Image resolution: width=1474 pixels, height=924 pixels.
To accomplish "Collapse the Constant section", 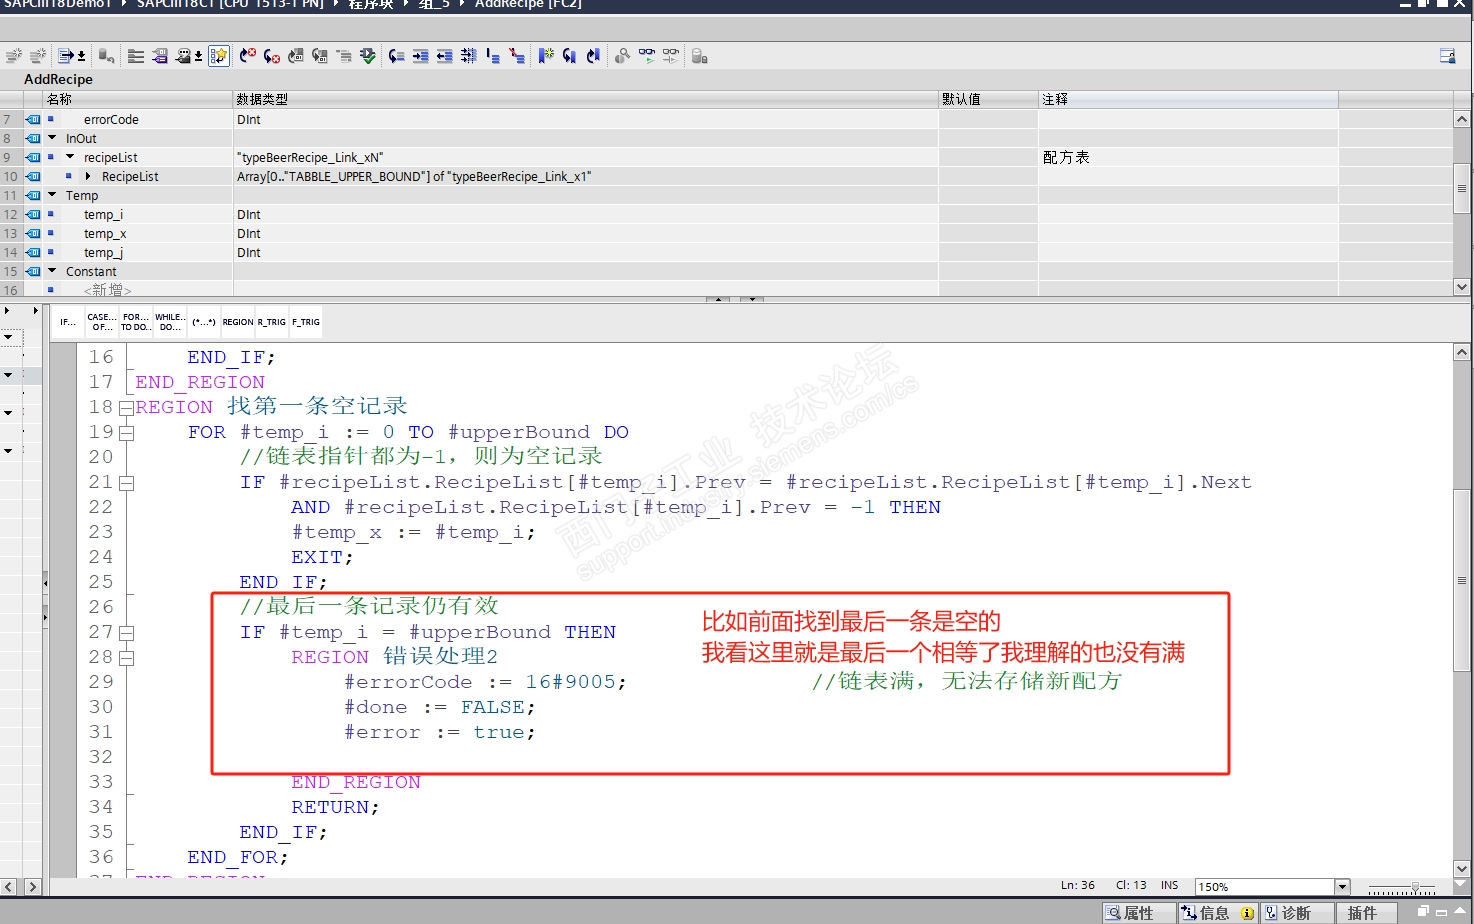I will click(x=52, y=271).
